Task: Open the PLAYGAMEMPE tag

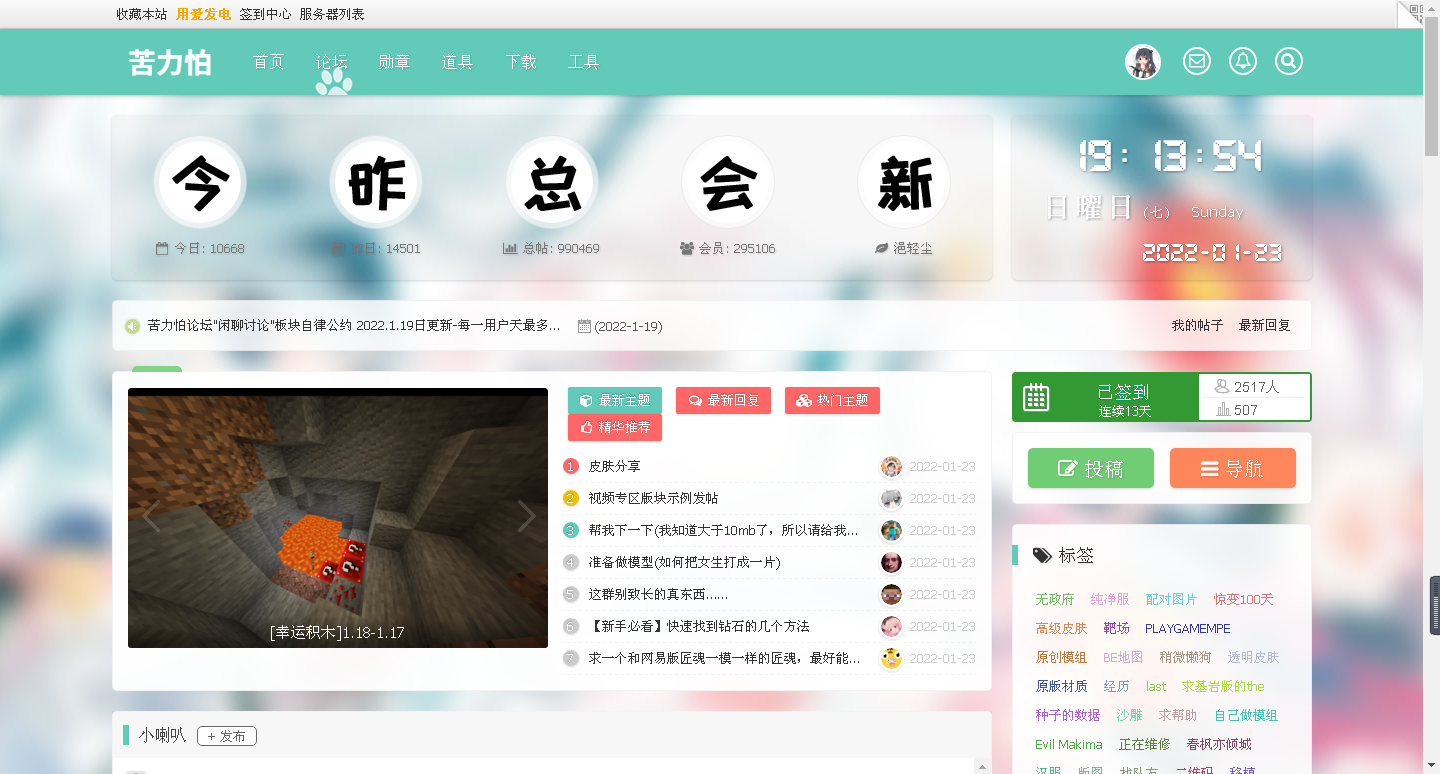Action: coord(1188,628)
